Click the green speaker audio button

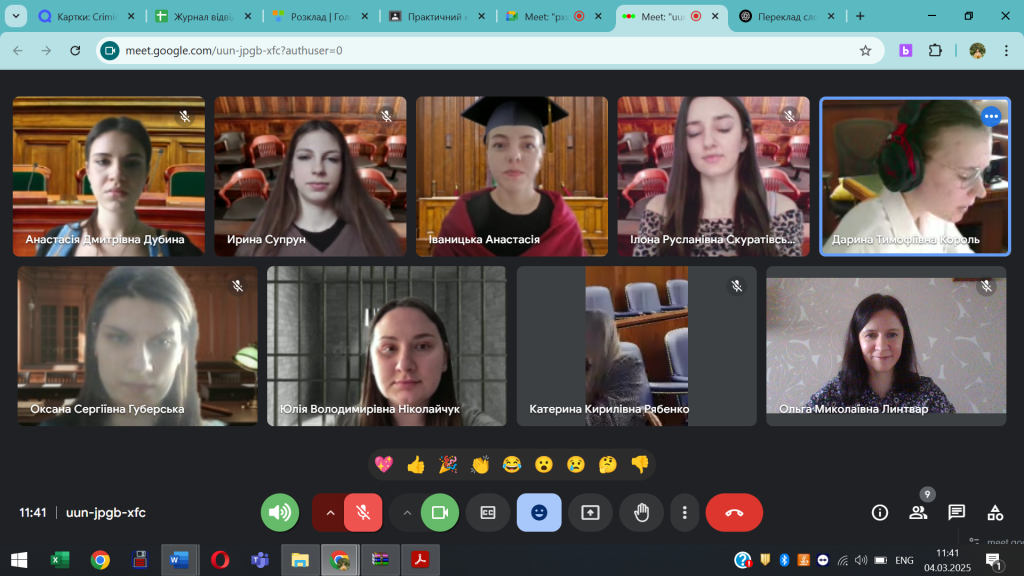point(280,513)
